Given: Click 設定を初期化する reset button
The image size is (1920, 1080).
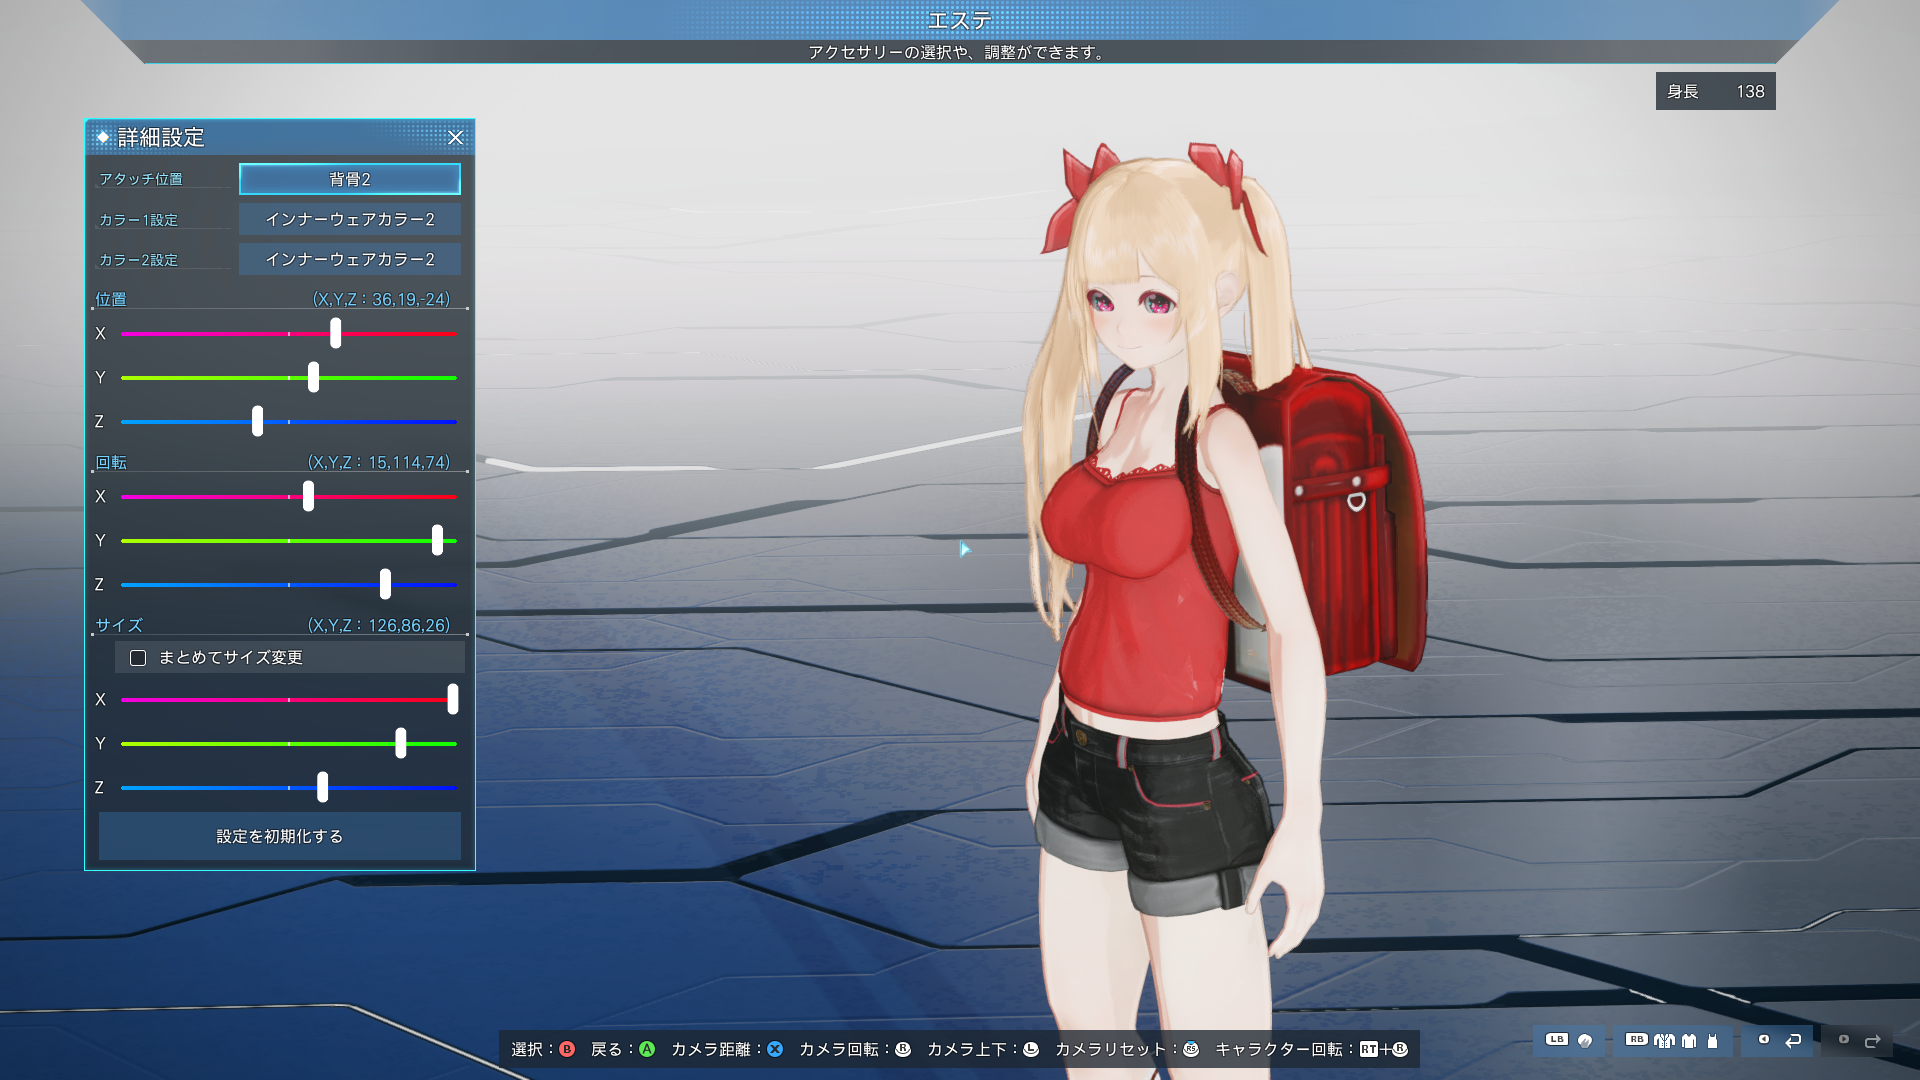Looking at the screenshot, I should coord(280,836).
